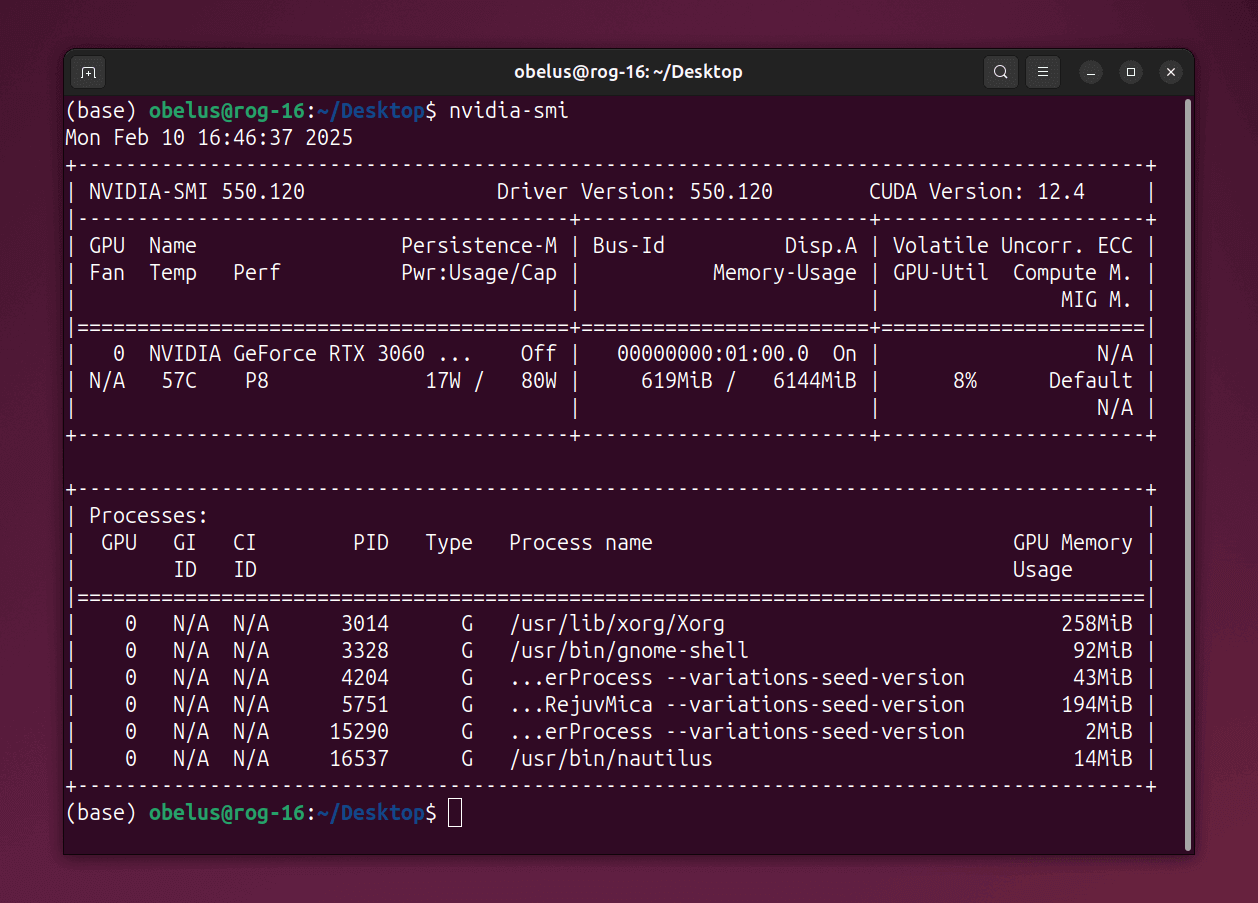
Task: Click the Driver Version: 550.120 text
Action: 635,192
